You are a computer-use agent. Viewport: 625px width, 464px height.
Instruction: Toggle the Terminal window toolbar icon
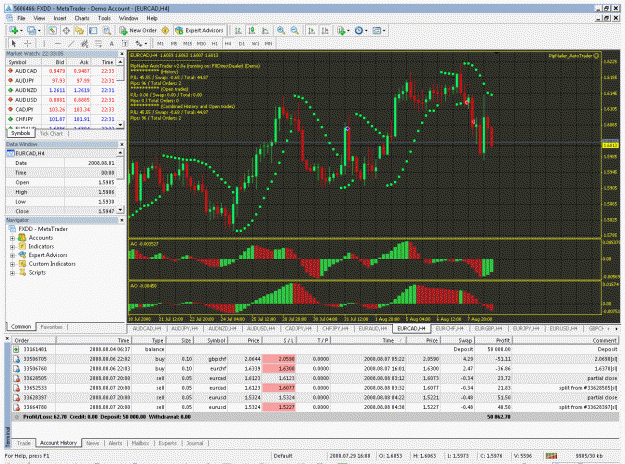pos(93,30)
